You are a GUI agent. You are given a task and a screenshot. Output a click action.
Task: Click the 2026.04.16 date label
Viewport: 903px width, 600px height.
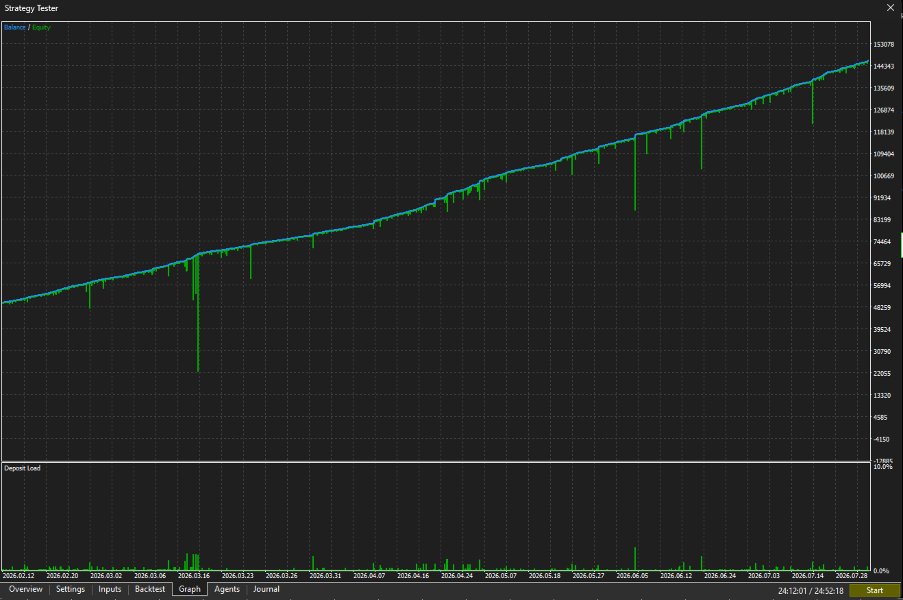[x=413, y=575]
